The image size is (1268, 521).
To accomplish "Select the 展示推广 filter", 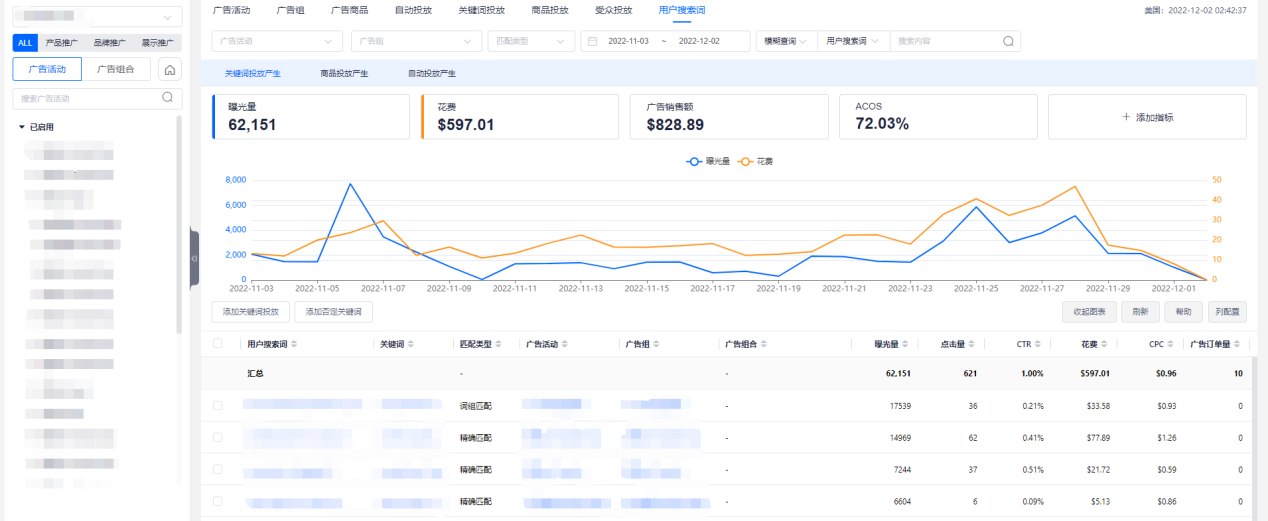I will click(x=158, y=43).
